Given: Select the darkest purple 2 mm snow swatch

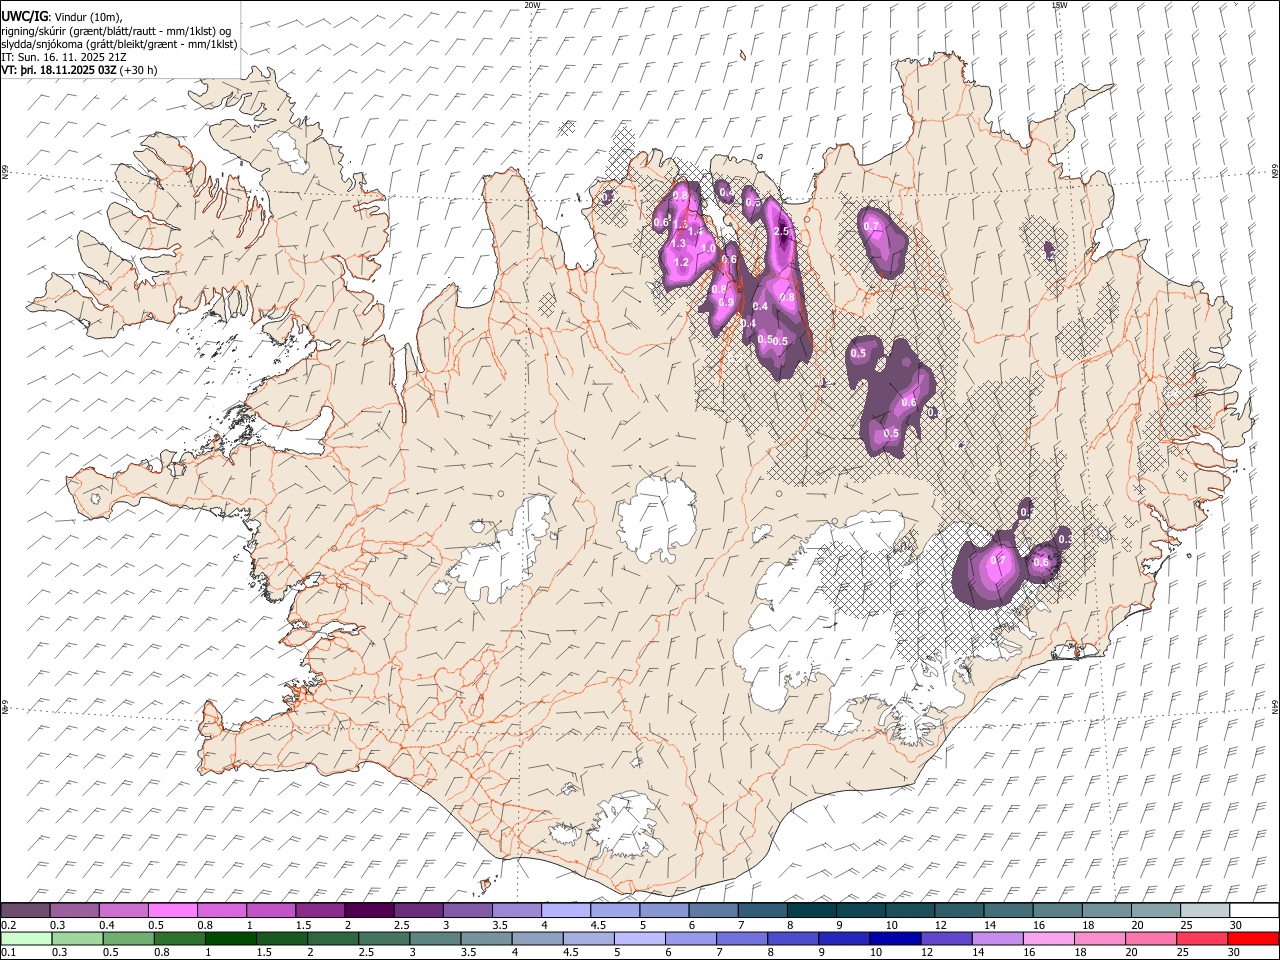Looking at the screenshot, I should click(x=369, y=911).
